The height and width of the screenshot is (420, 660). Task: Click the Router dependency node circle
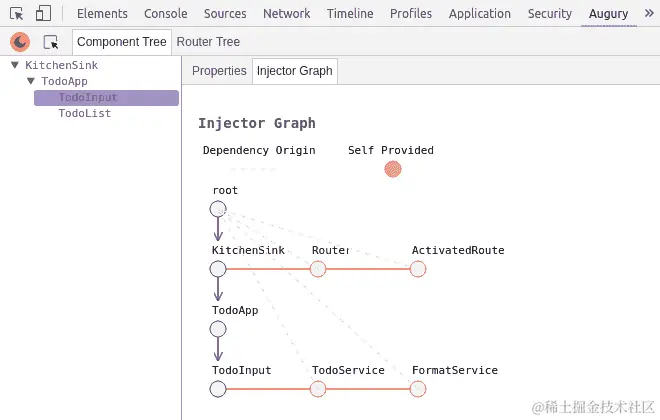click(x=318, y=269)
